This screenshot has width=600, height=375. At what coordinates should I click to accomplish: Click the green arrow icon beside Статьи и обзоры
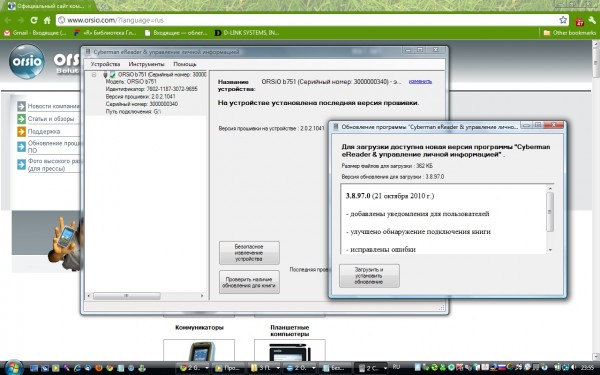[21, 119]
